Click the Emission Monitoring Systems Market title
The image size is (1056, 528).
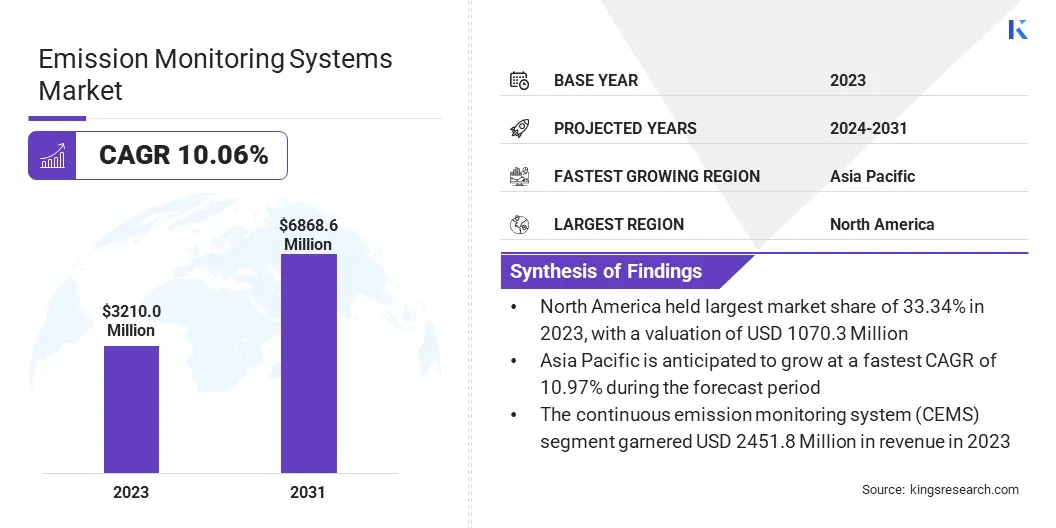tap(215, 74)
